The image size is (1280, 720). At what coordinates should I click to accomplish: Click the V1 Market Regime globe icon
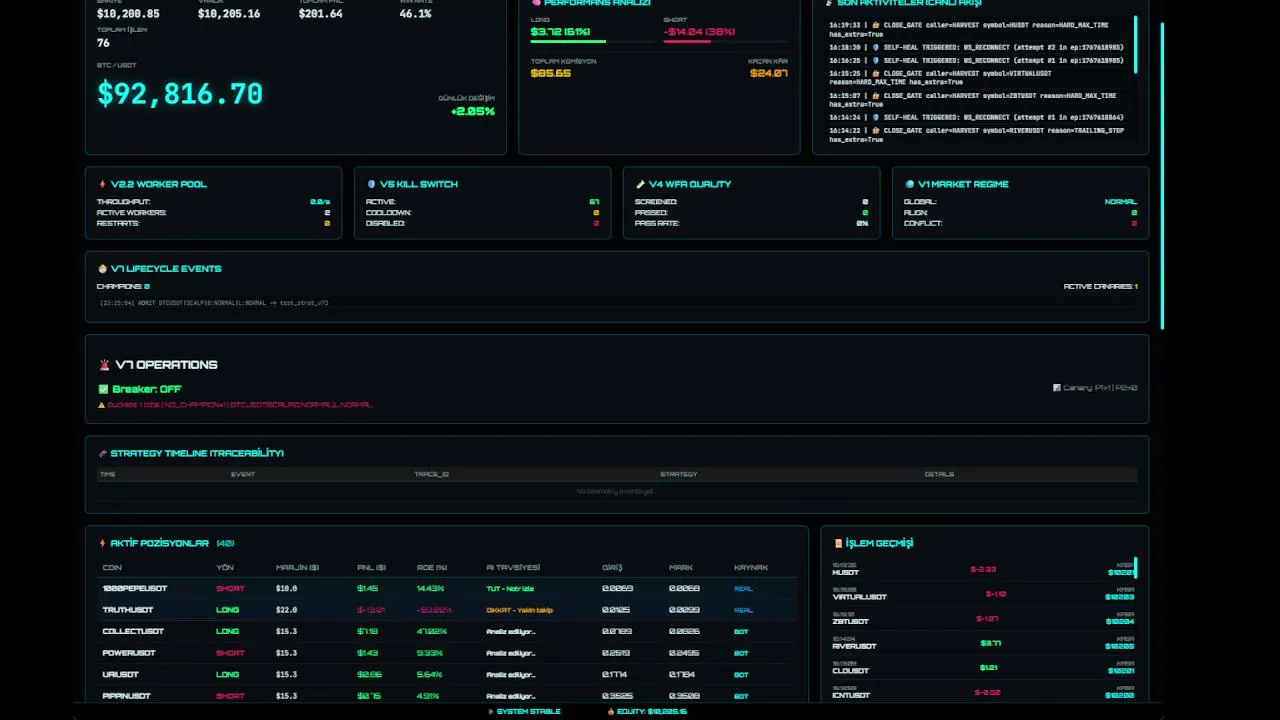pyautogui.click(x=909, y=184)
